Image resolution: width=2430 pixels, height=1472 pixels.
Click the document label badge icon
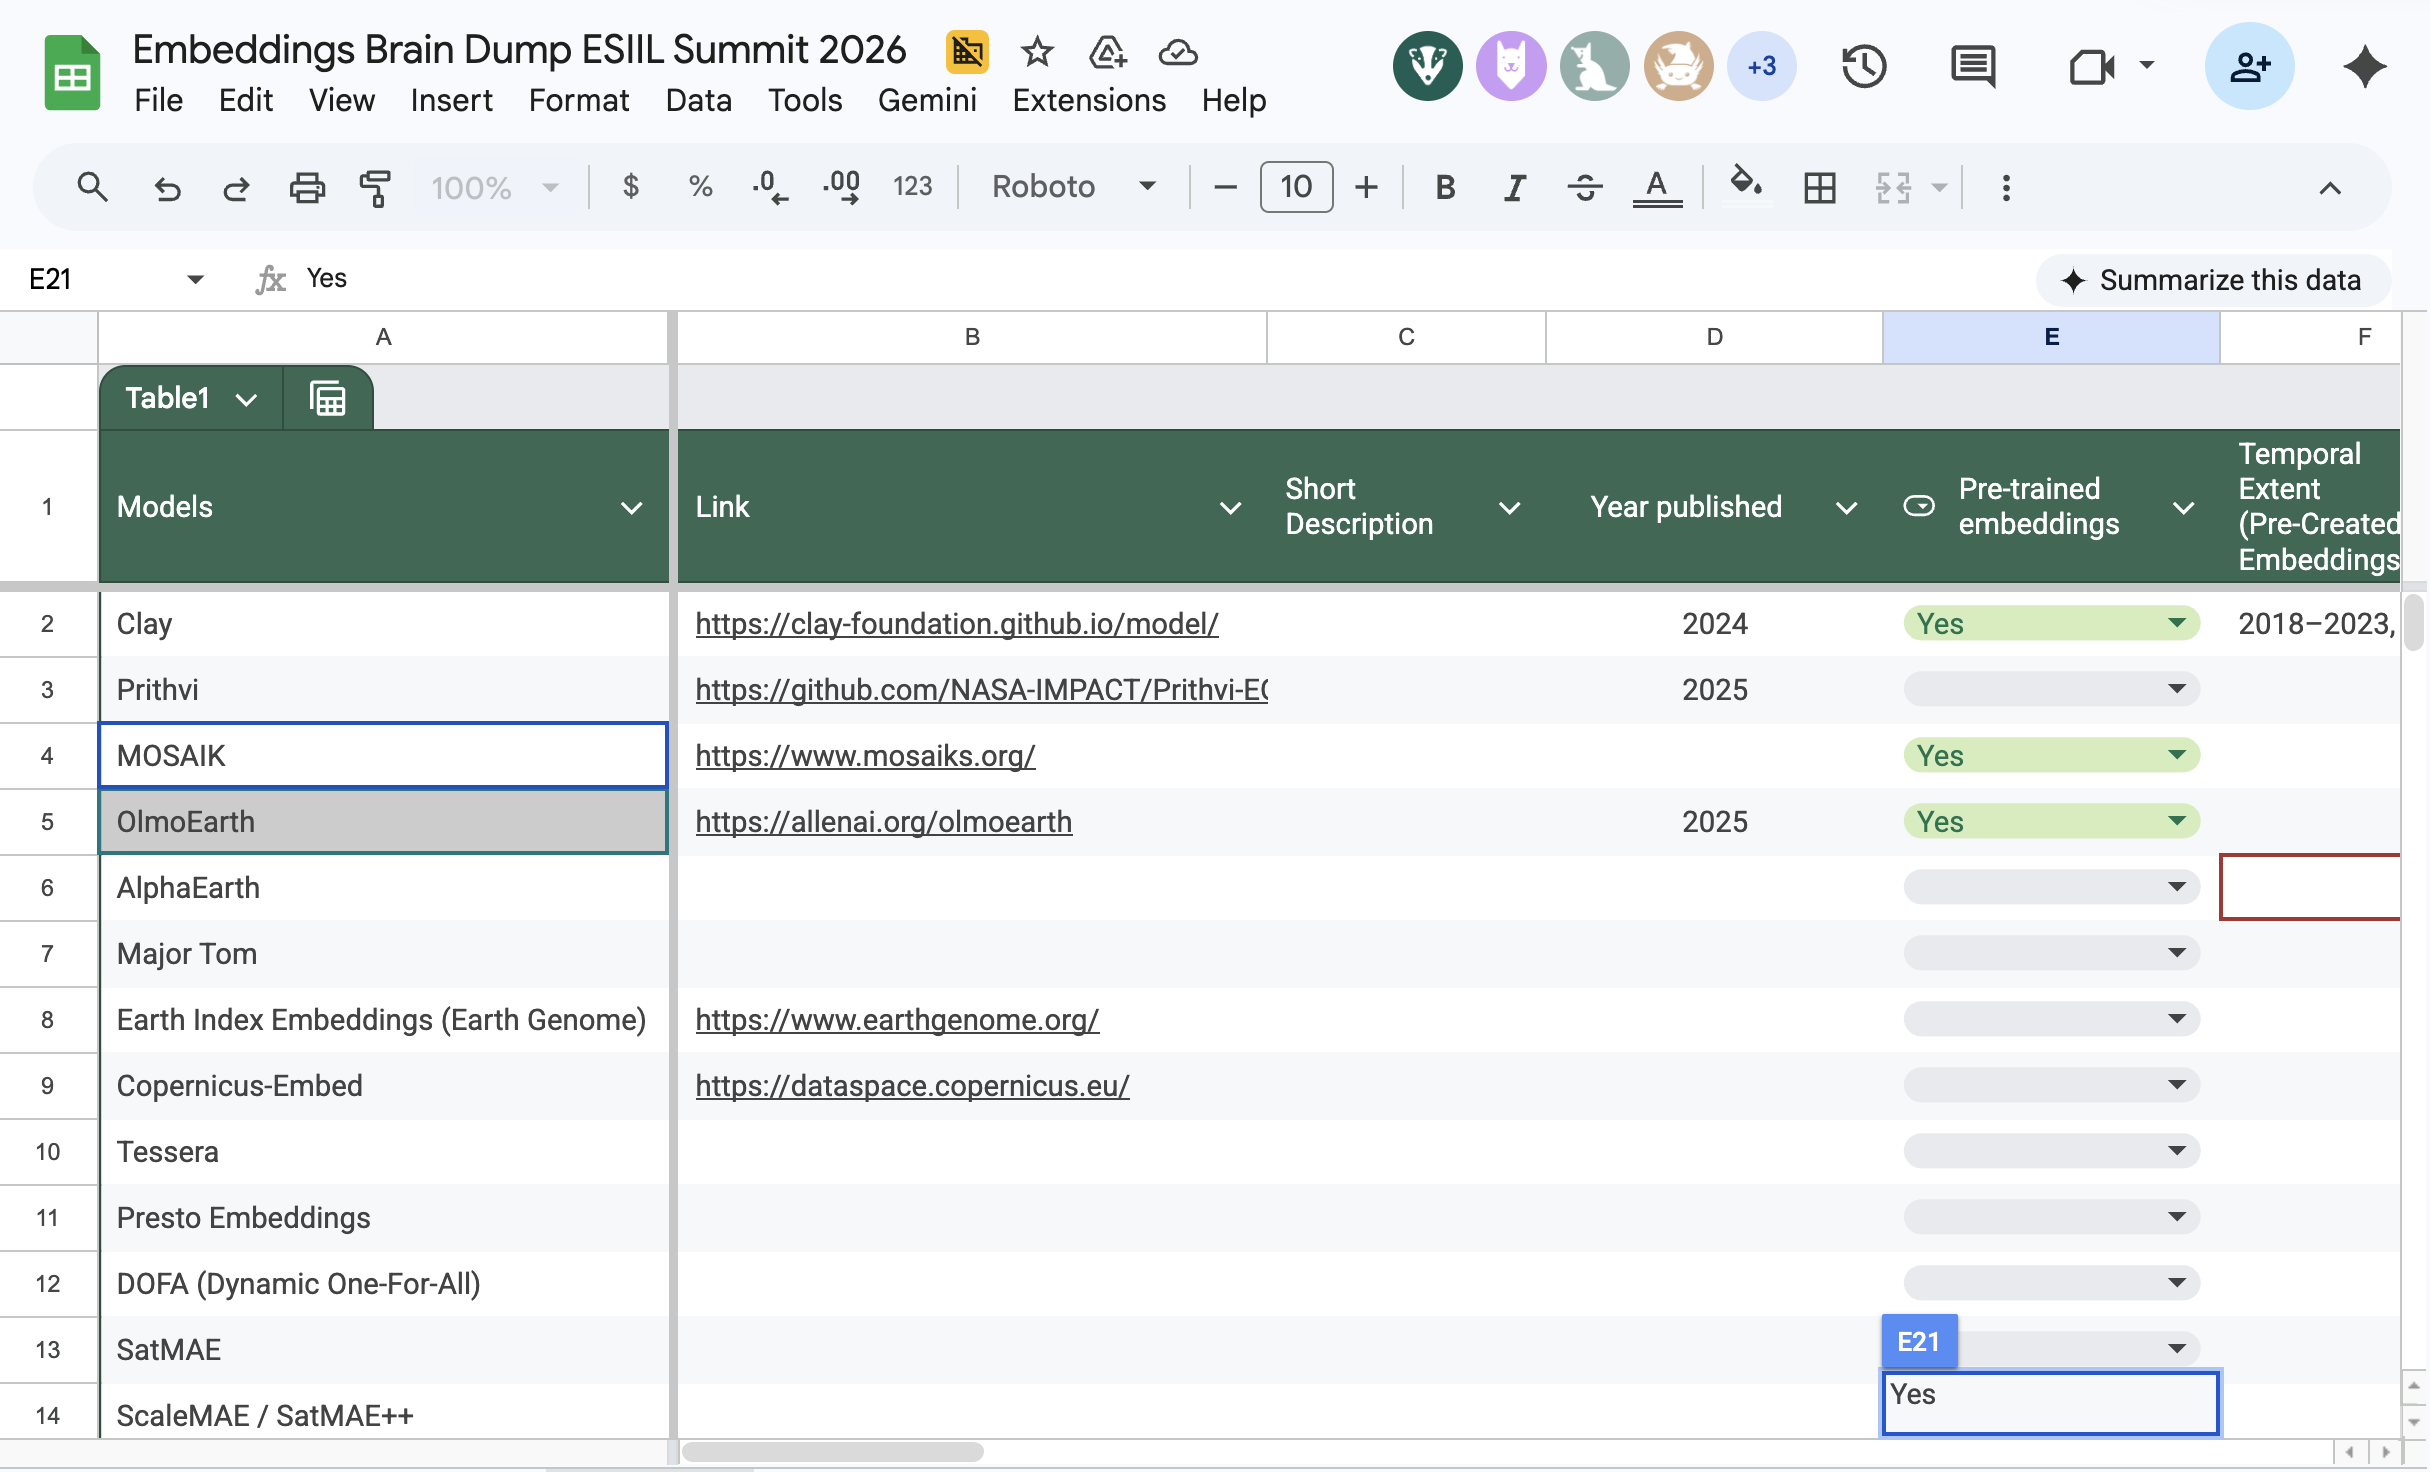(967, 52)
